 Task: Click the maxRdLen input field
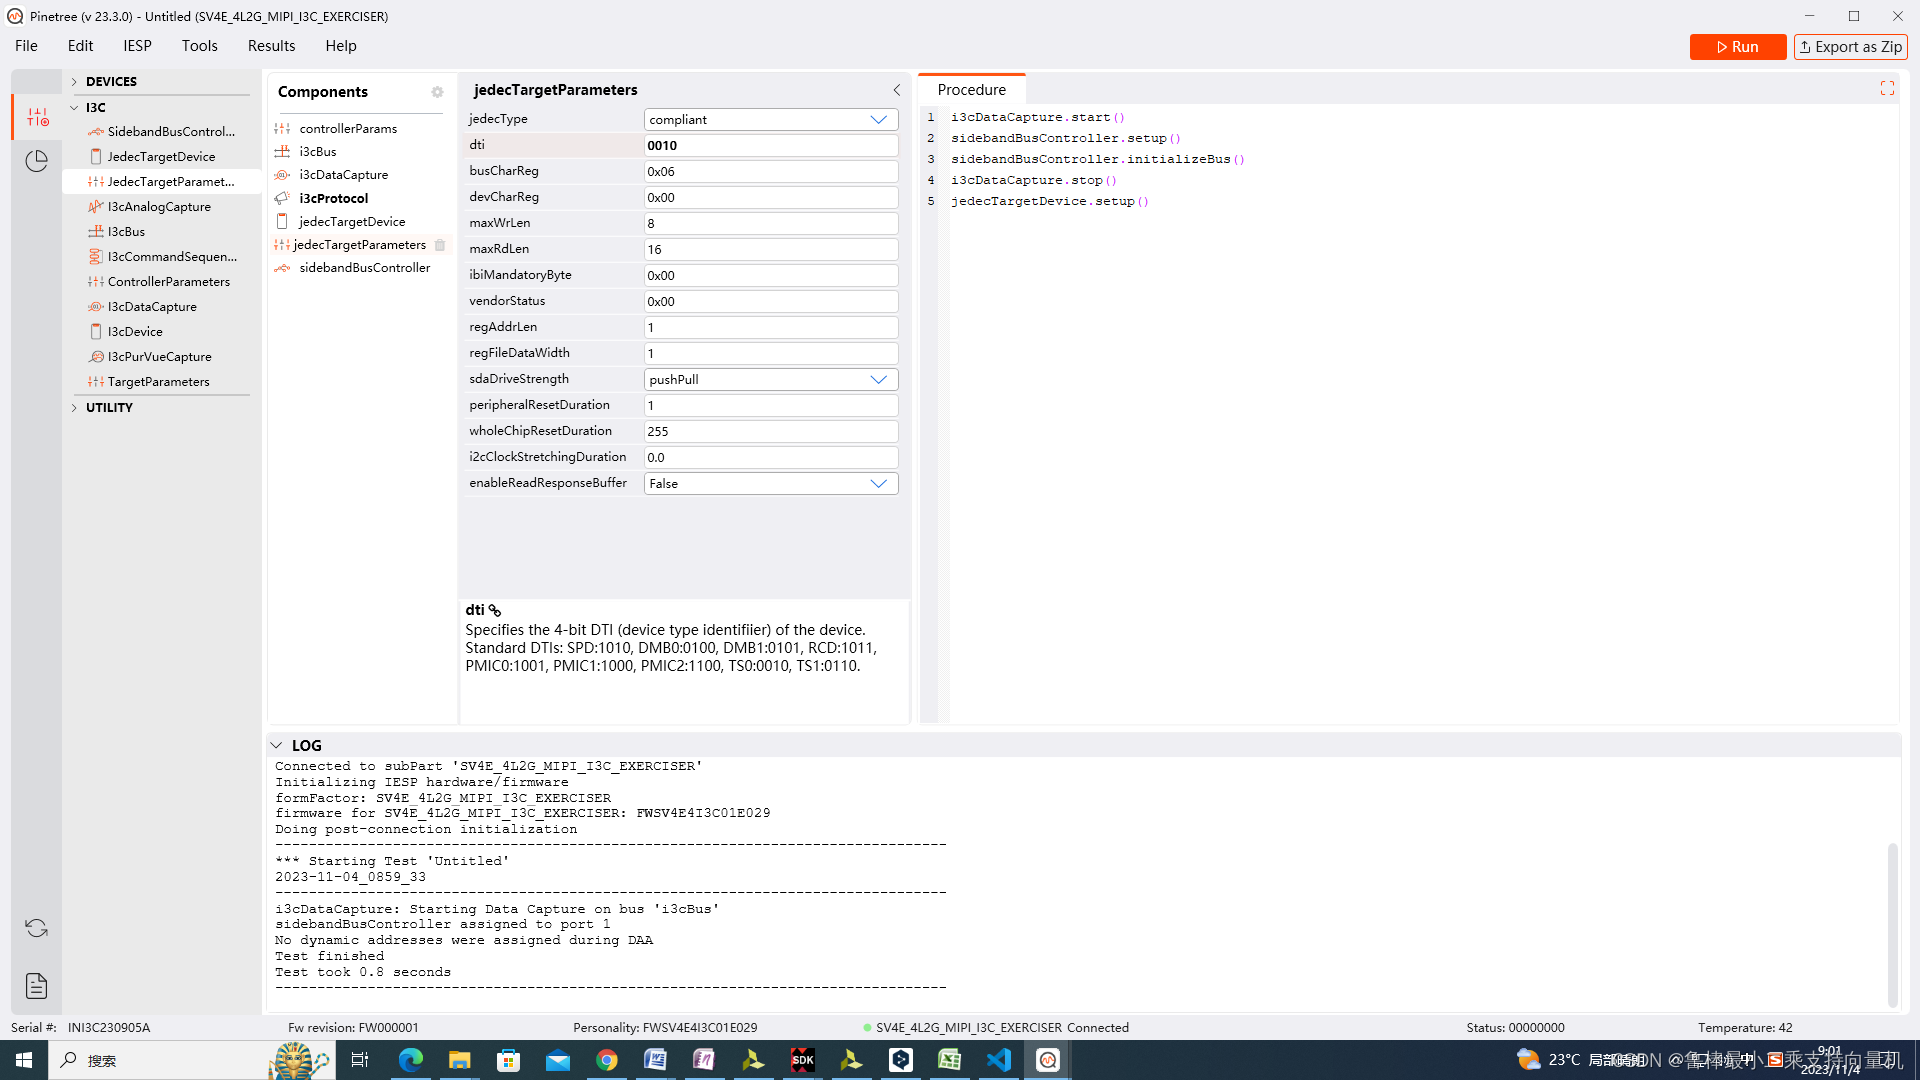(x=771, y=249)
